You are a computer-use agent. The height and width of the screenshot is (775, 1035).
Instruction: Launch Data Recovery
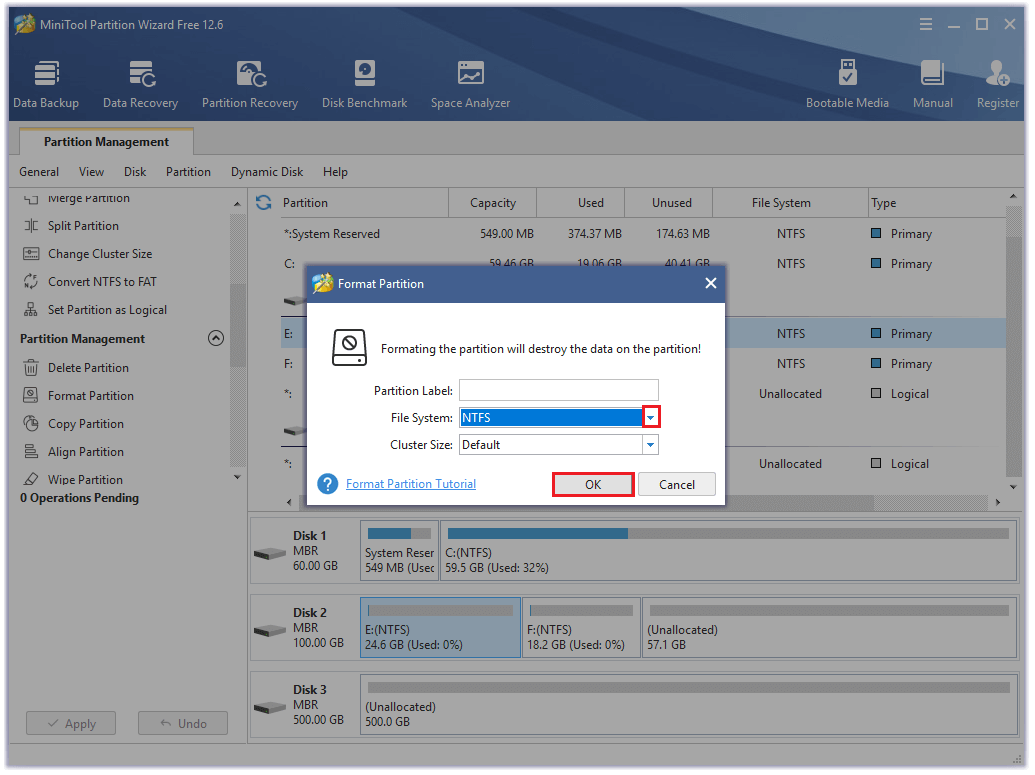click(140, 83)
